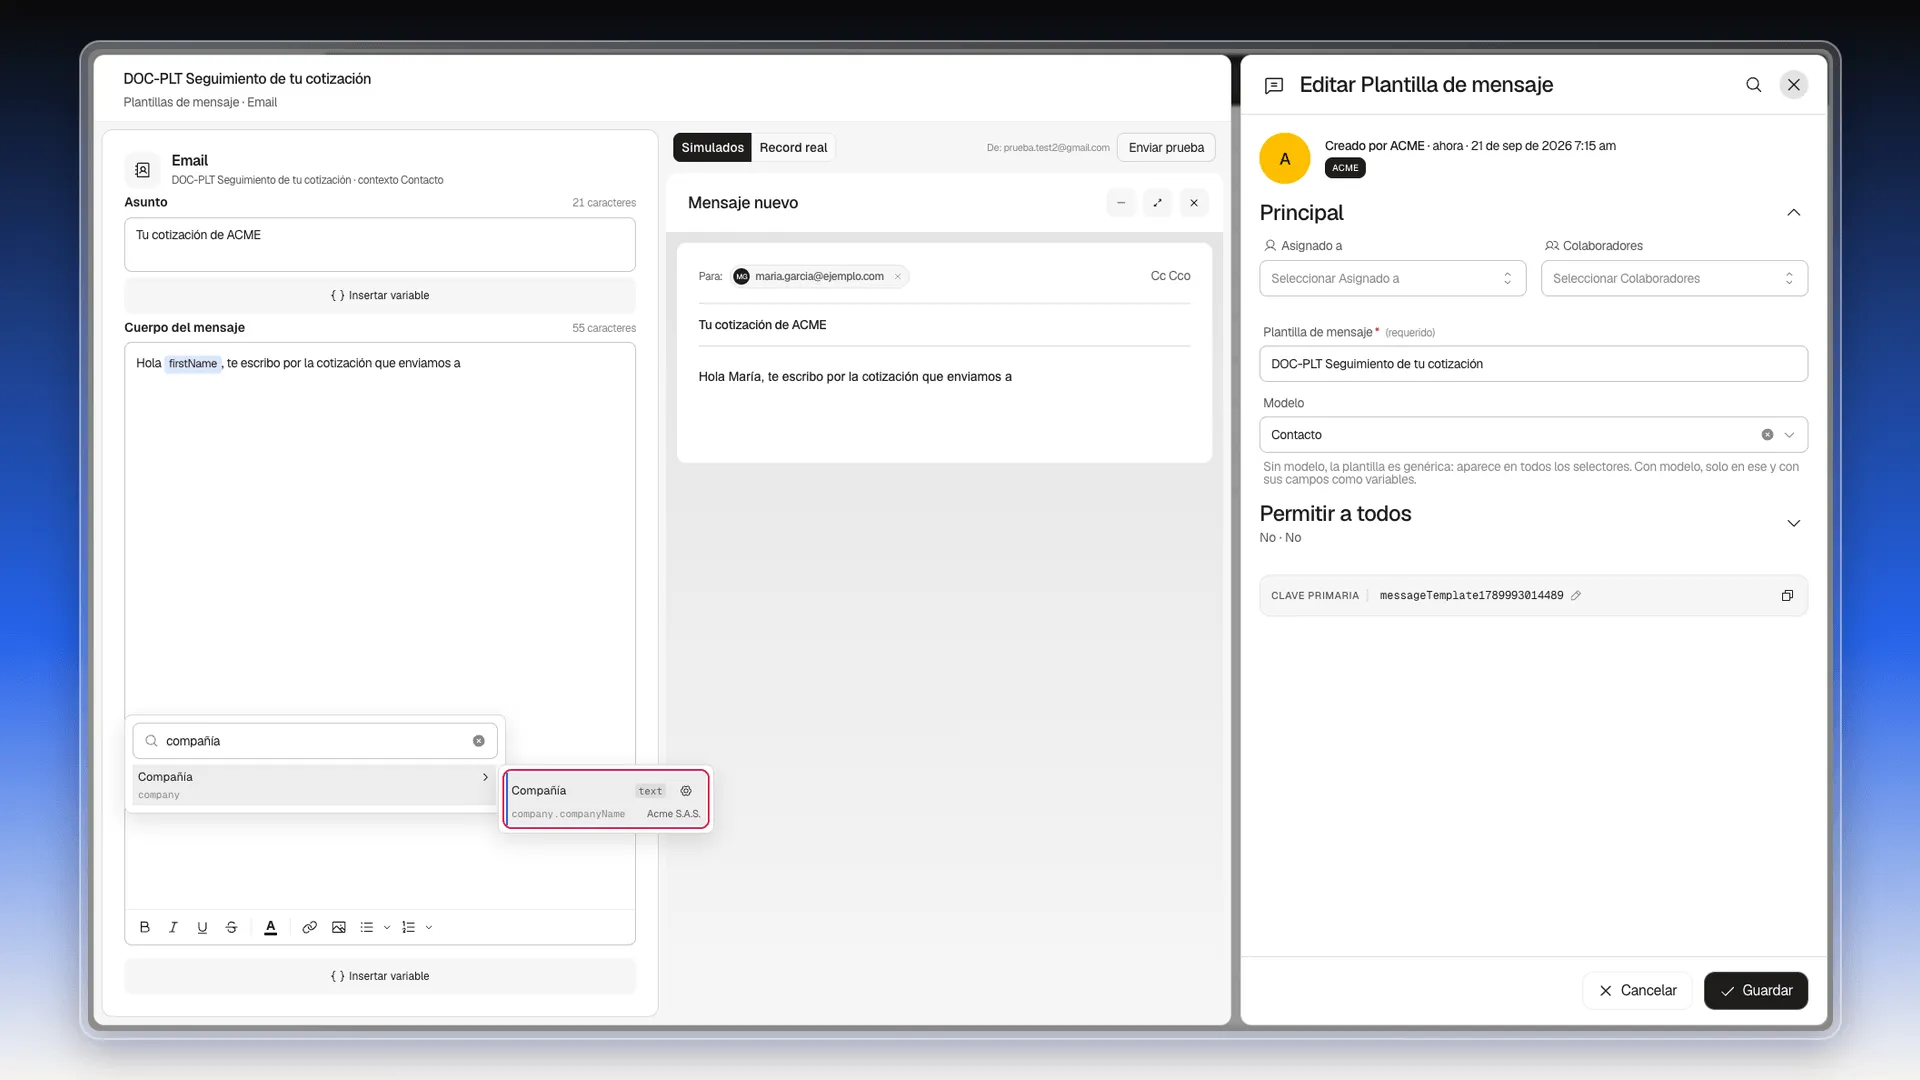Viewport: 1920px width, 1080px height.
Task: Click Insertar variable below the subject
Action: (380, 296)
